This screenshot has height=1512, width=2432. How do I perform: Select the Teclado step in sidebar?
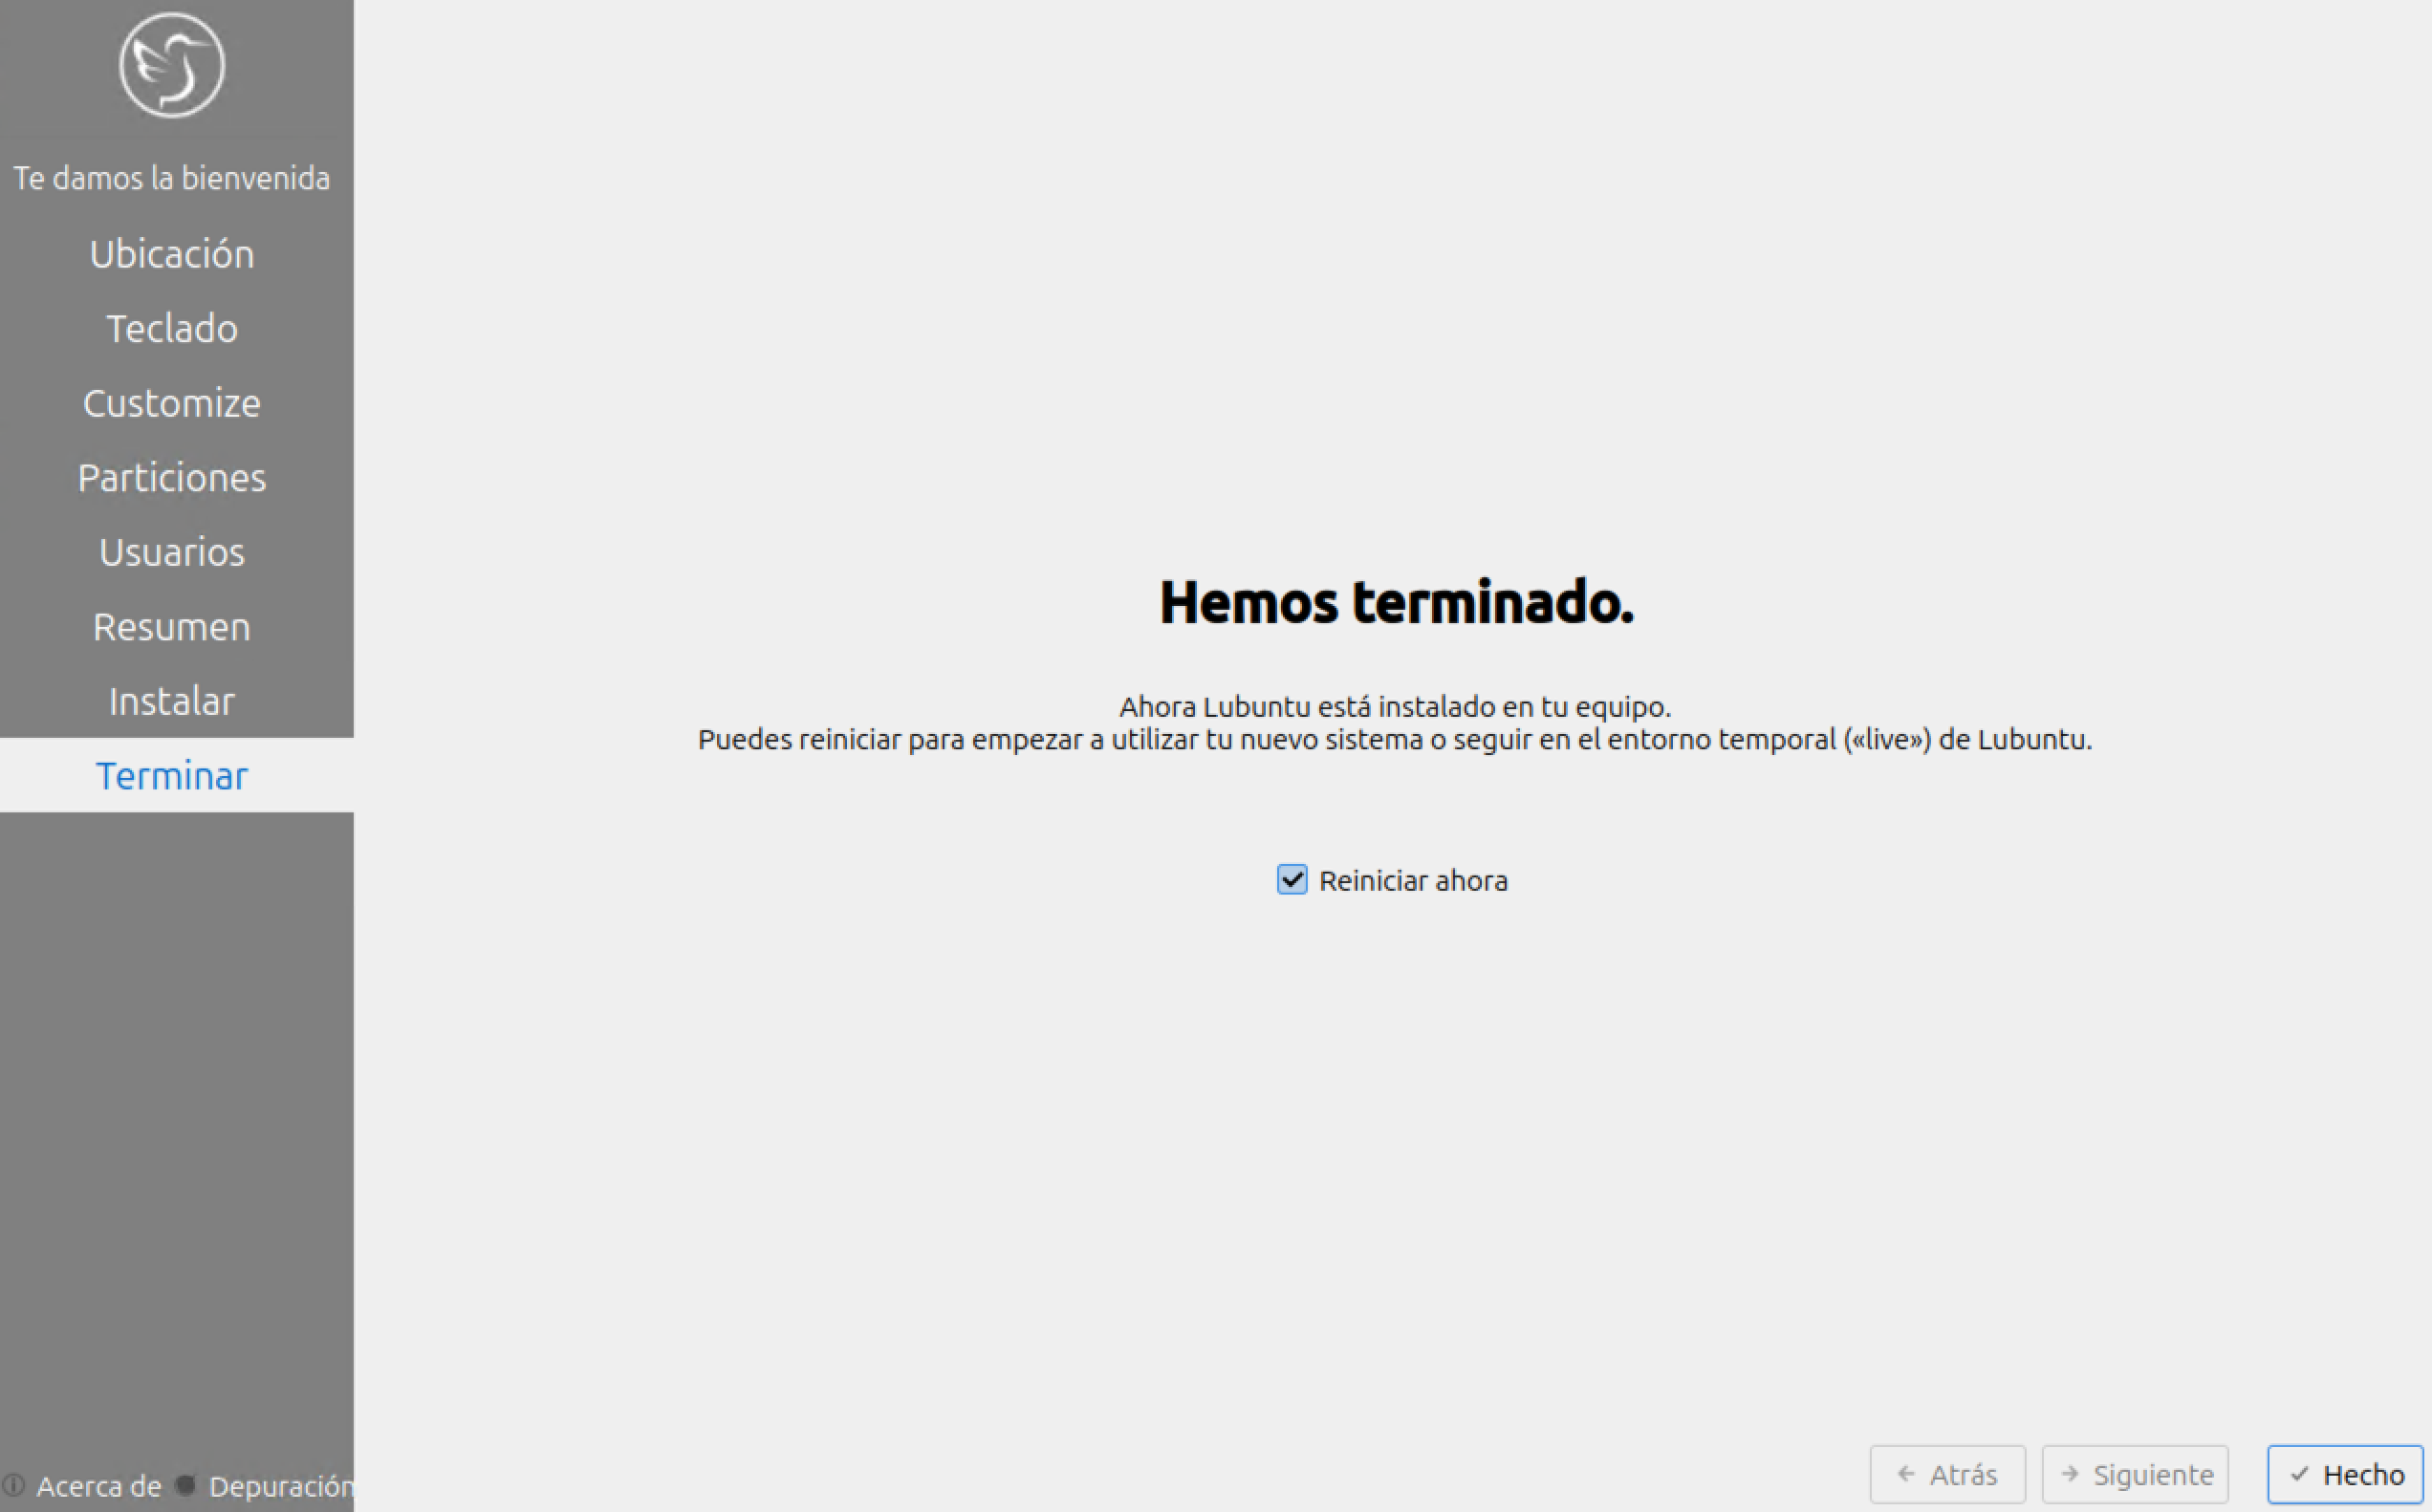click(x=172, y=329)
